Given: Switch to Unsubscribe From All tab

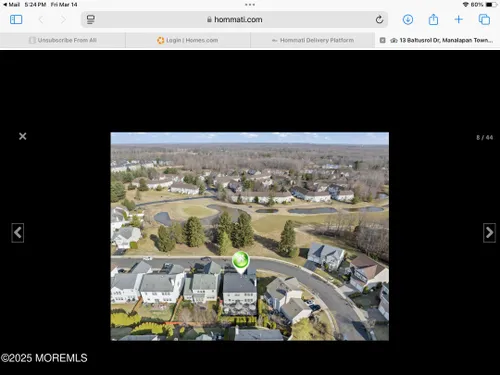Looking at the screenshot, I should [x=63, y=40].
